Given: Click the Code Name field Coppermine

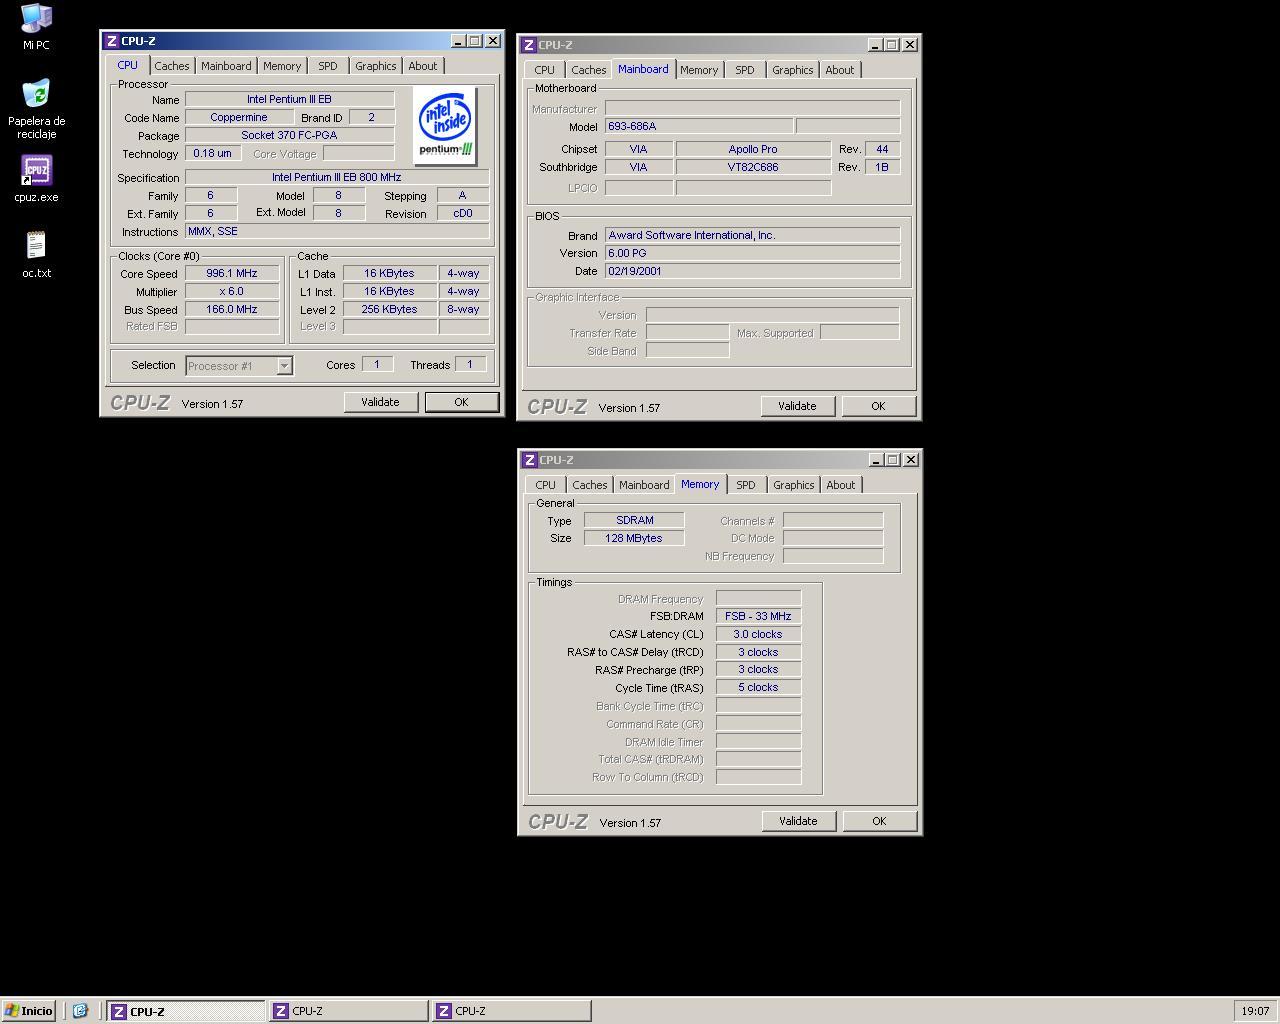Looking at the screenshot, I should point(239,118).
